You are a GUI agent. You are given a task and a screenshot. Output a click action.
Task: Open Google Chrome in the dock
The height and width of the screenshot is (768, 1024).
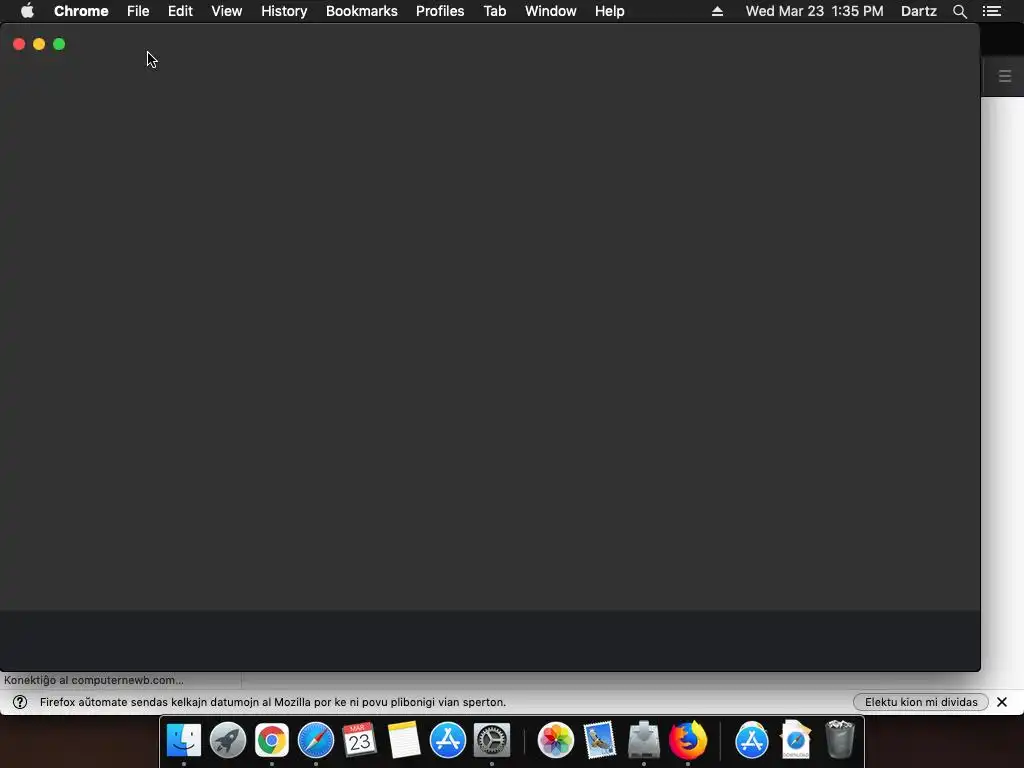click(x=272, y=740)
